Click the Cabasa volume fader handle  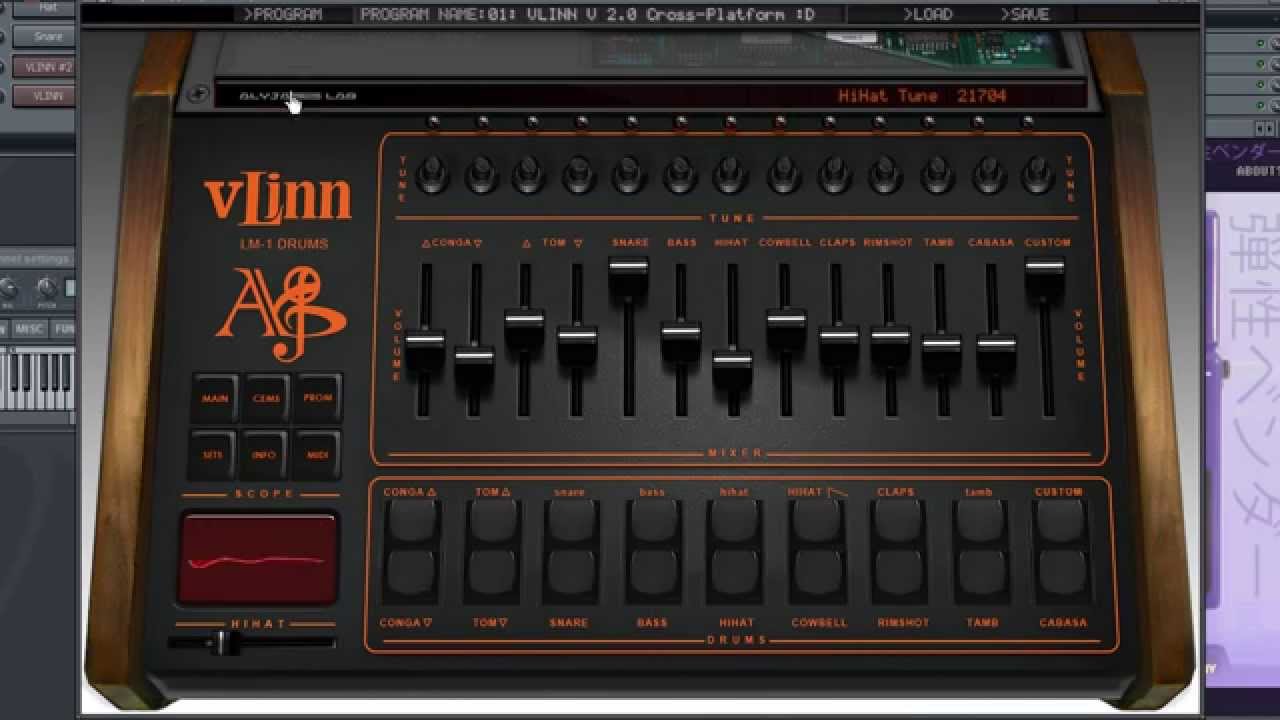click(996, 344)
